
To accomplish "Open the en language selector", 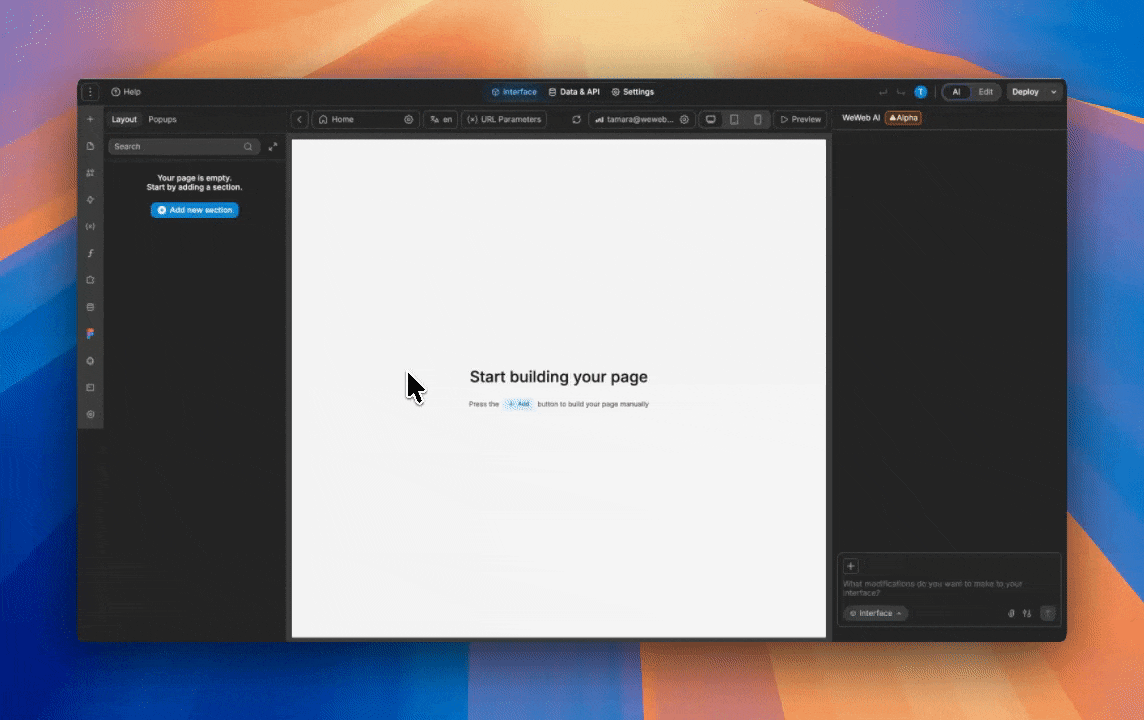I will (441, 120).
